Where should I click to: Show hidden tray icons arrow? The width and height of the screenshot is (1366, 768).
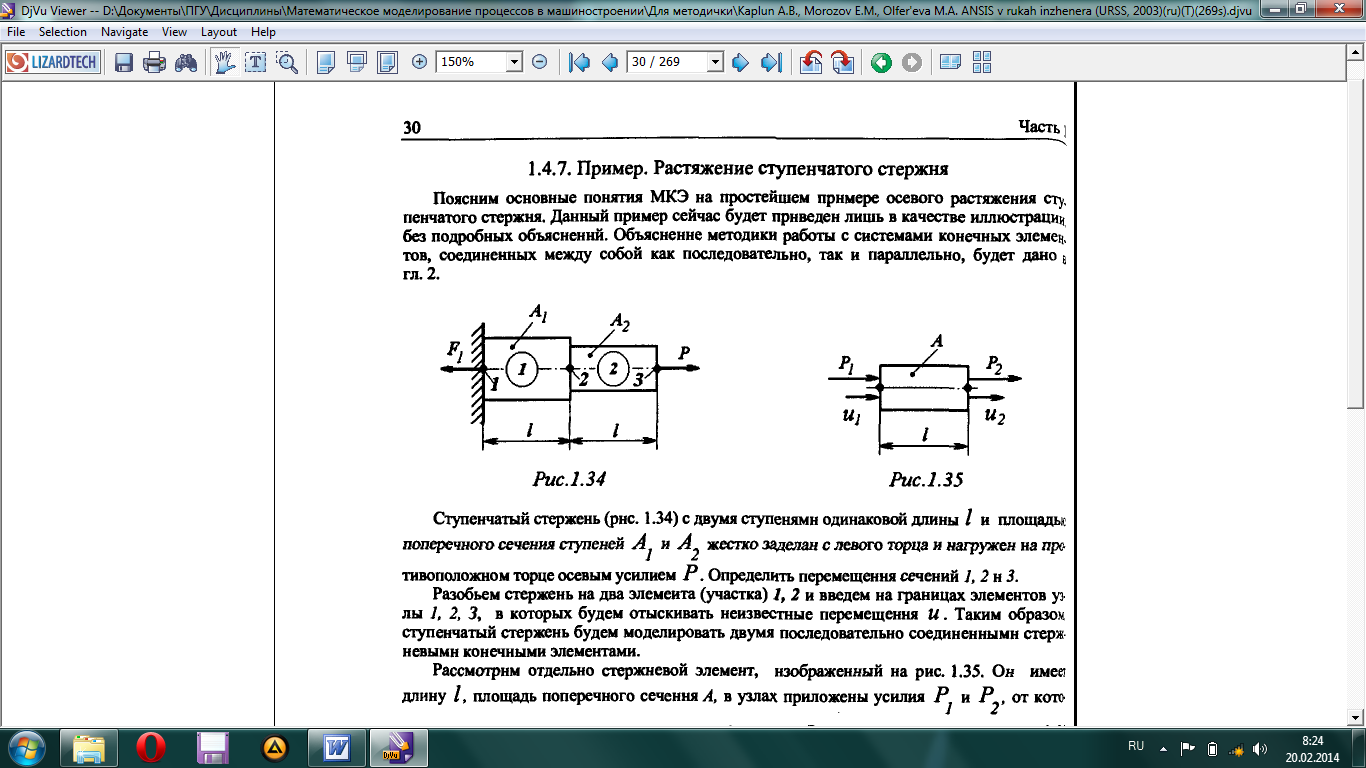(1163, 747)
